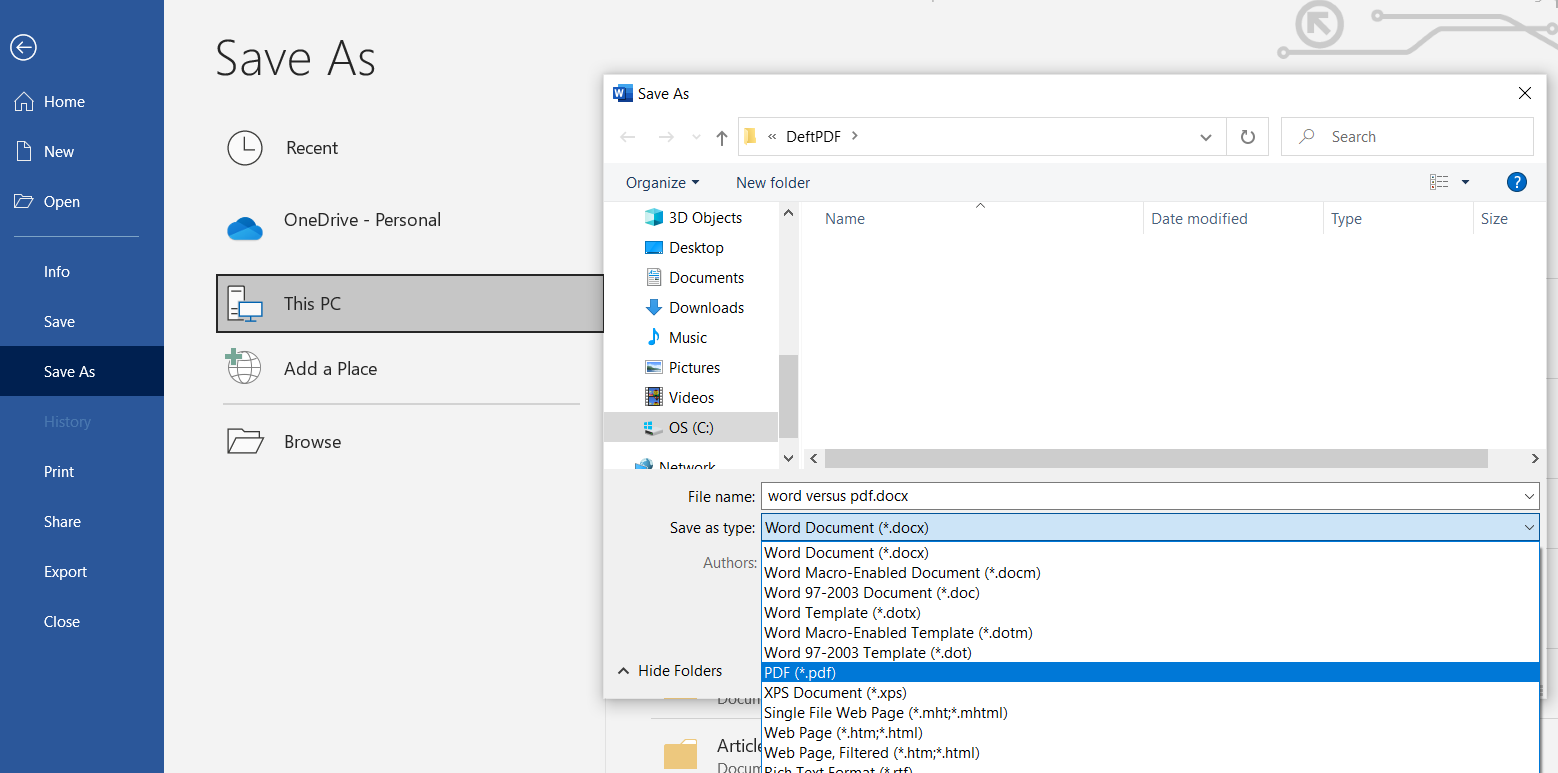The height and width of the screenshot is (773, 1558).
Task: Choose Word Macro-Enabled Document (*.docm)
Action: (1150, 573)
